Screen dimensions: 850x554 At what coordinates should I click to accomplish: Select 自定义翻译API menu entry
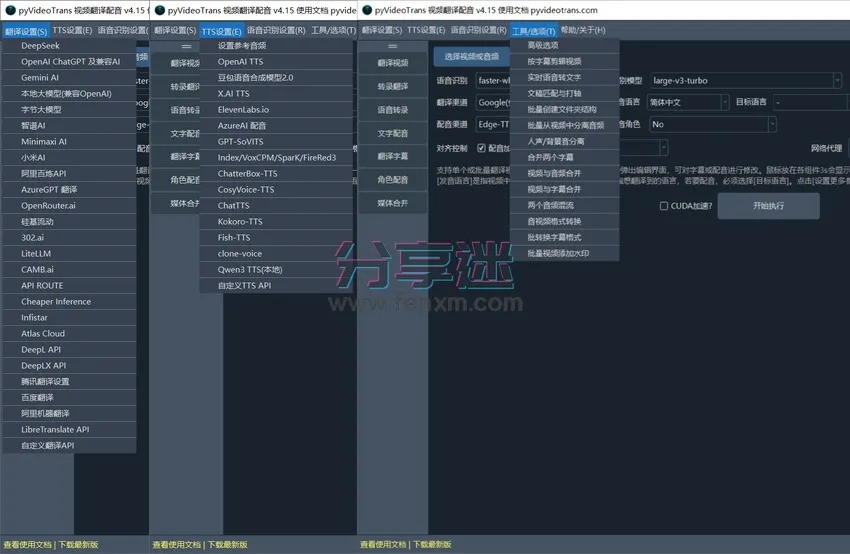[x=69, y=446]
